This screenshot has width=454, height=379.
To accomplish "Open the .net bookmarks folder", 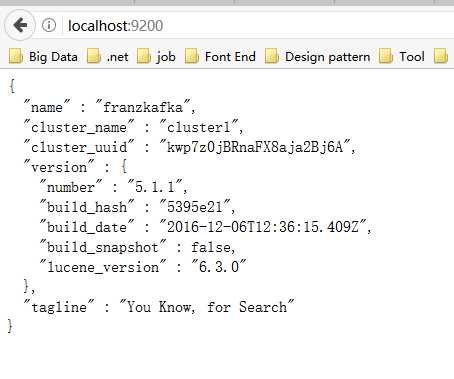I will (108, 57).
